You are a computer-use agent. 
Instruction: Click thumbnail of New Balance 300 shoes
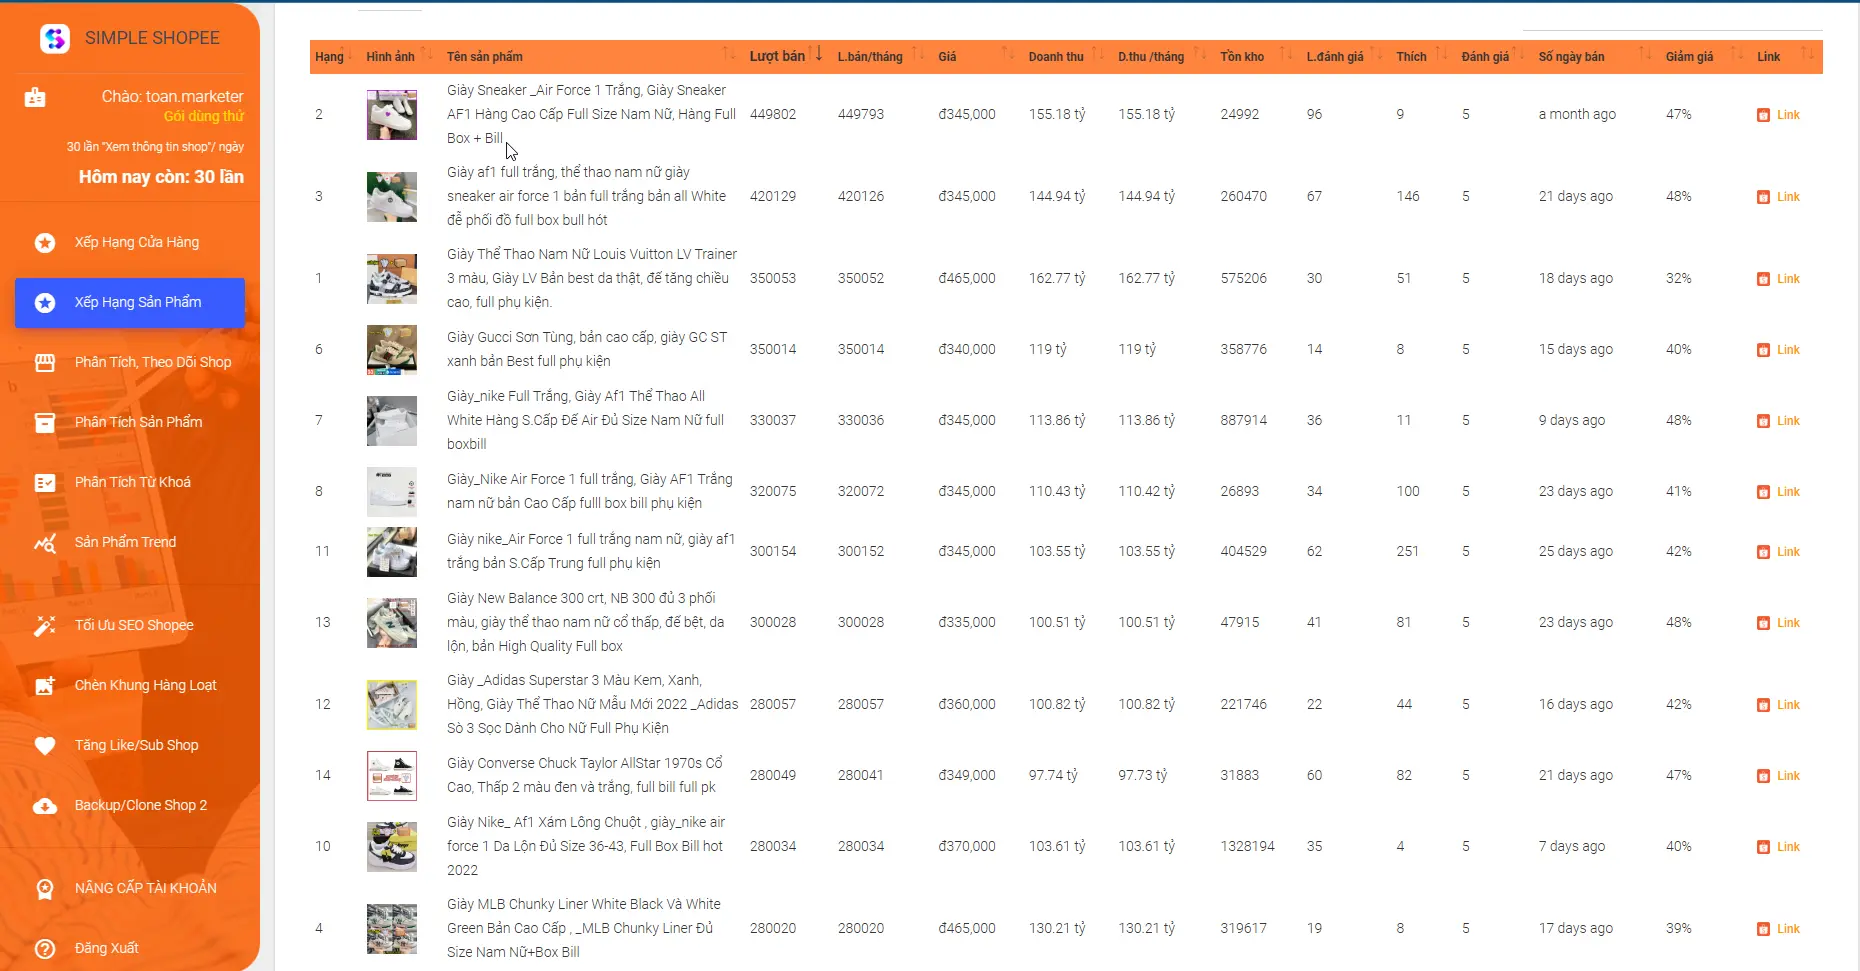pyautogui.click(x=392, y=622)
